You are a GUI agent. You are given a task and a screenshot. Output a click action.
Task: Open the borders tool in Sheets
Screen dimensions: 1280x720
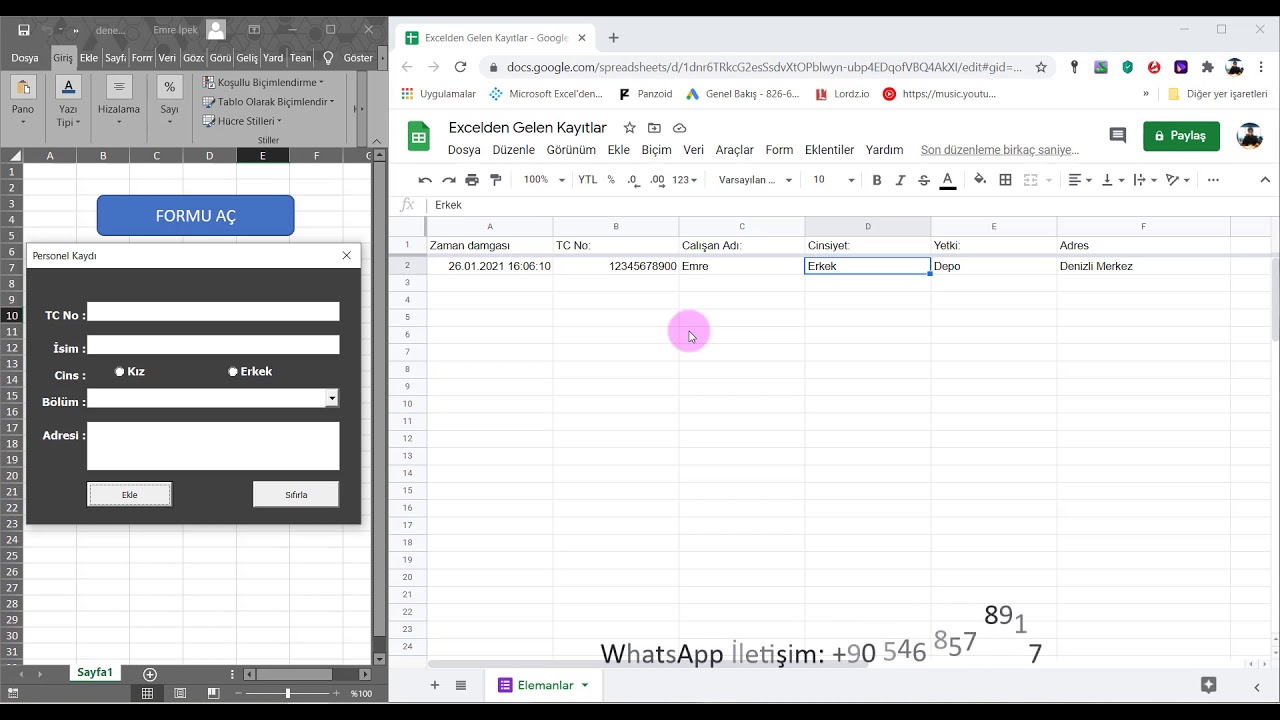pos(1005,180)
